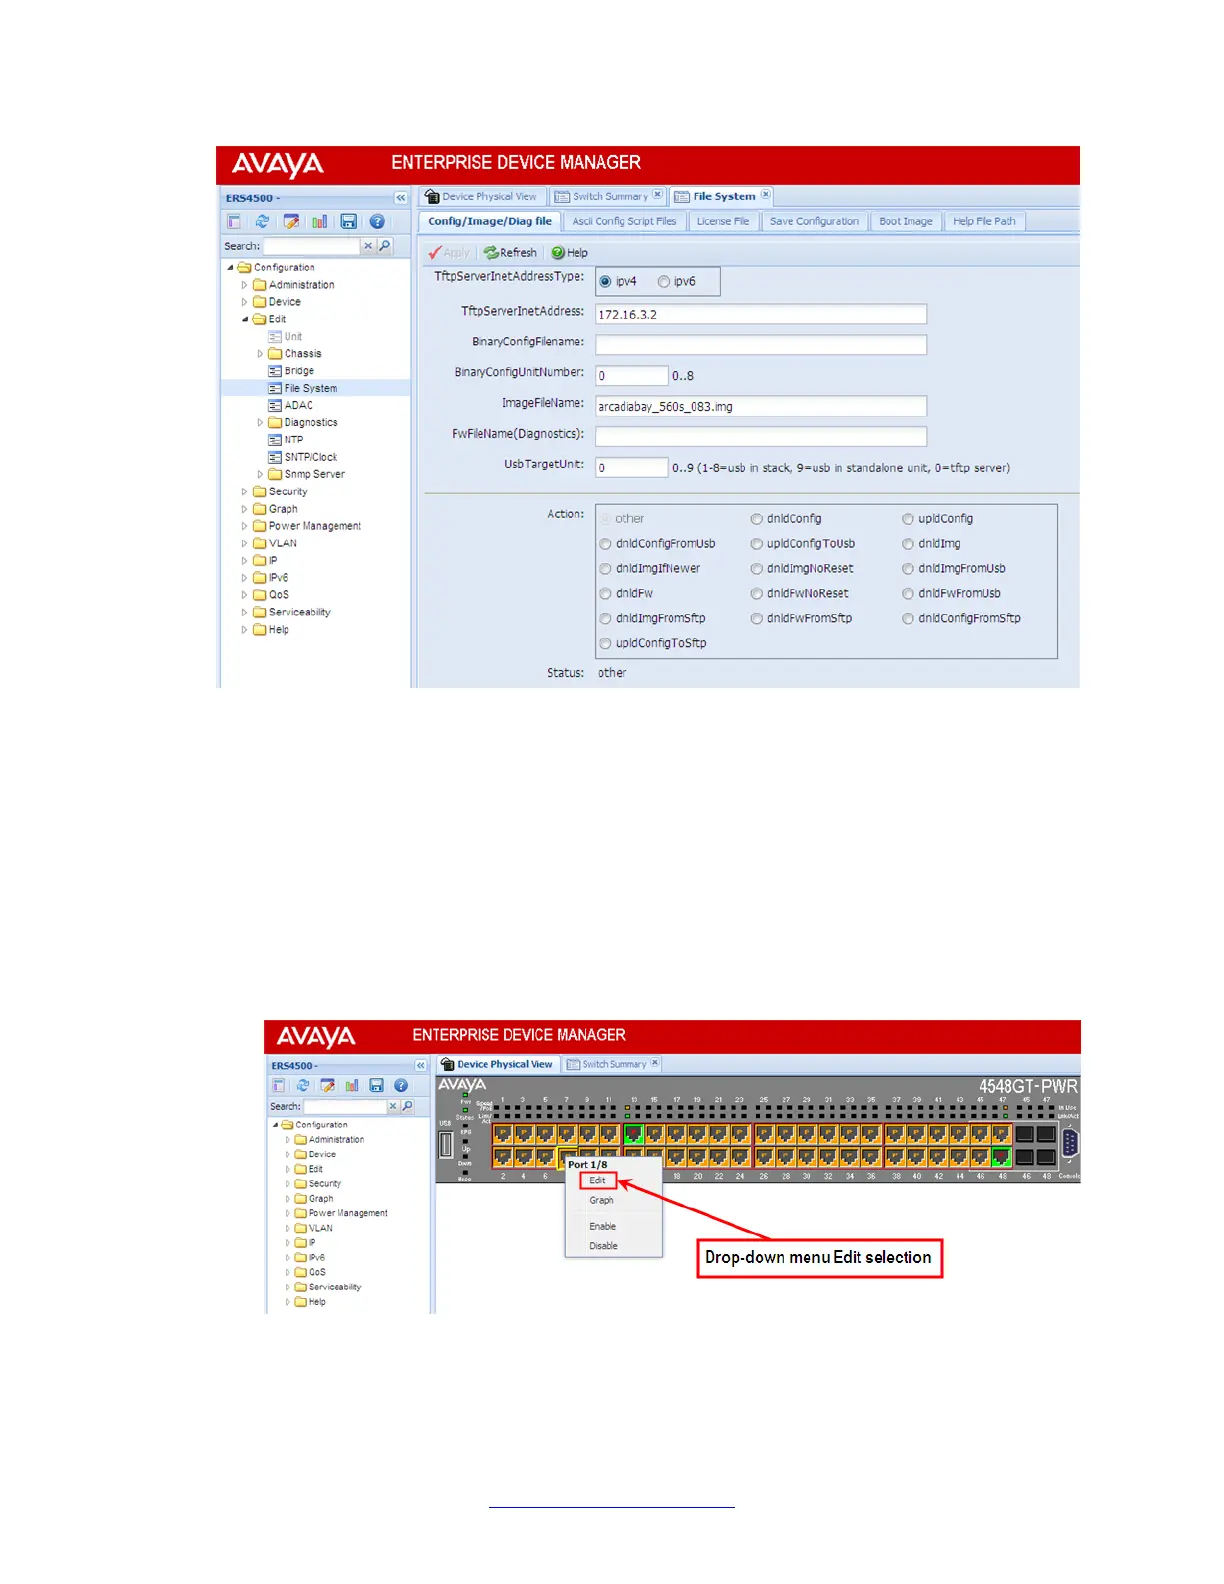This screenshot has height=1584, width=1224.
Task: Expand the Diagnostics folder arrow
Action: (260, 423)
